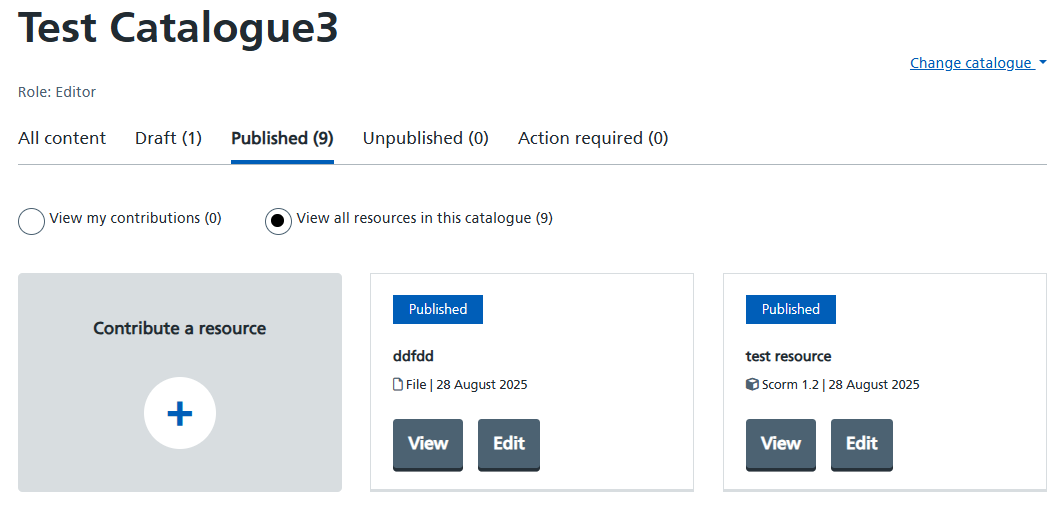The height and width of the screenshot is (509, 1054).
Task: Click the Scorm package icon under test resource
Action: pos(752,385)
